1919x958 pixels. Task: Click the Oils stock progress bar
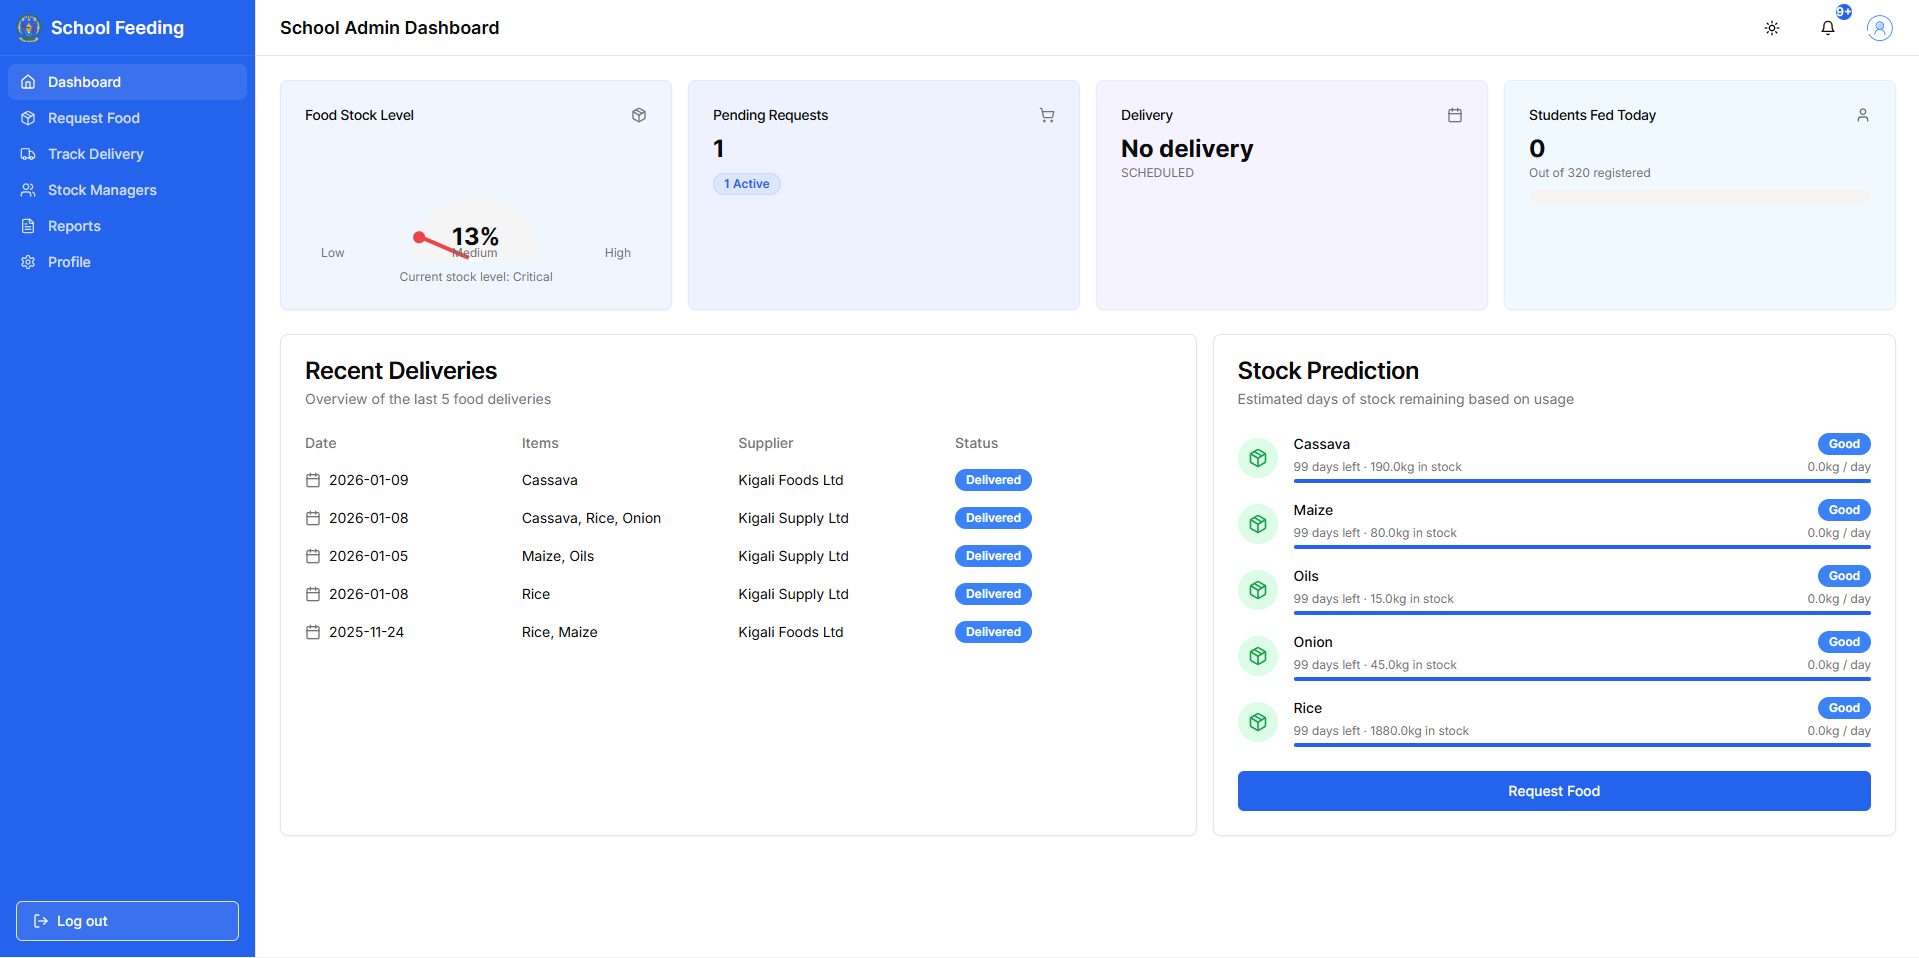[x=1582, y=613]
